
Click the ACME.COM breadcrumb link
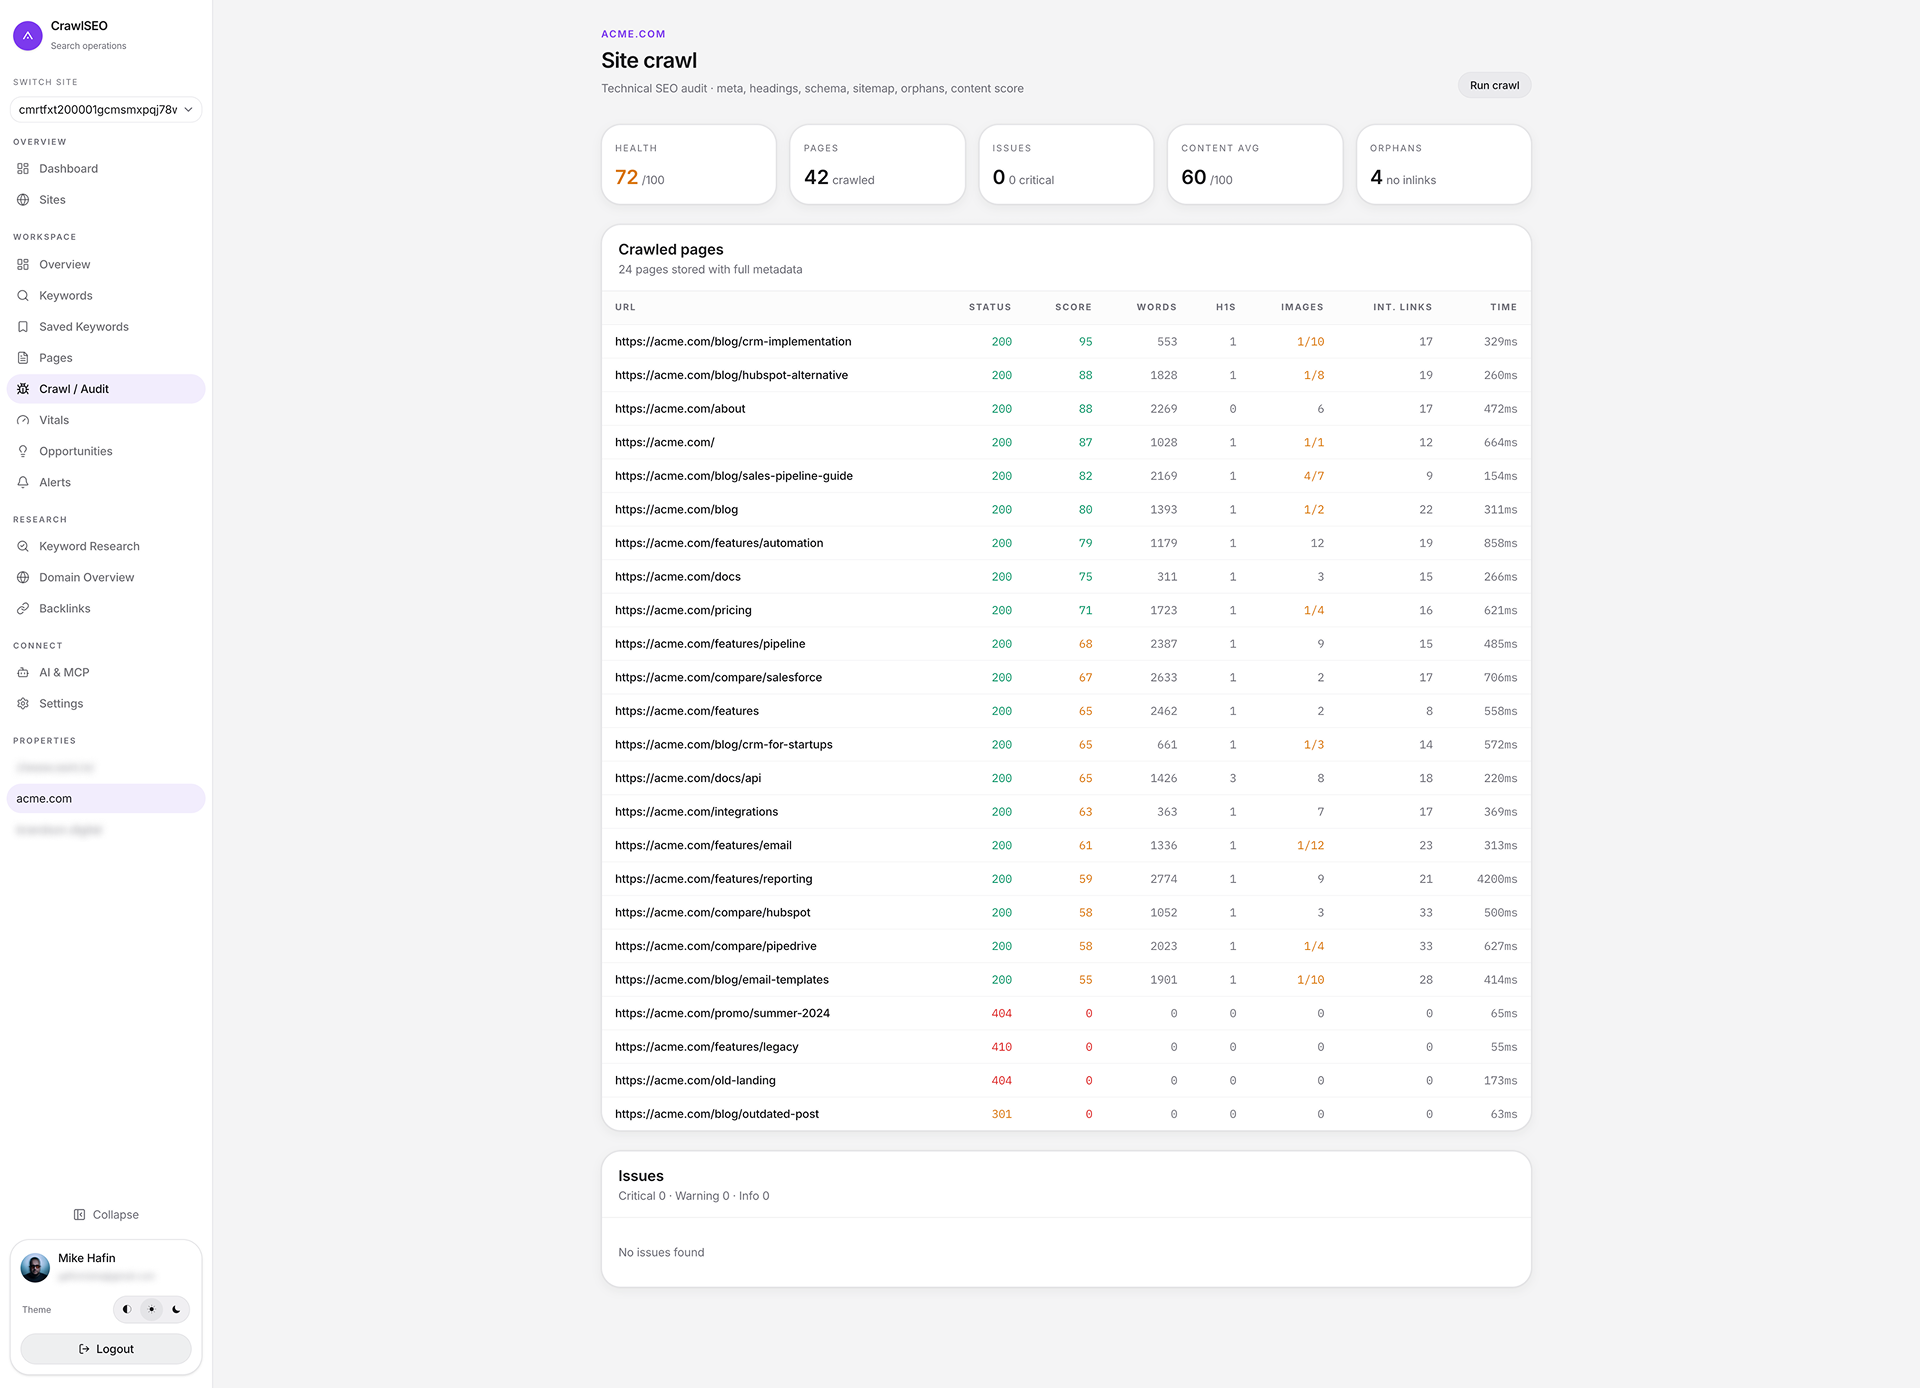(633, 34)
